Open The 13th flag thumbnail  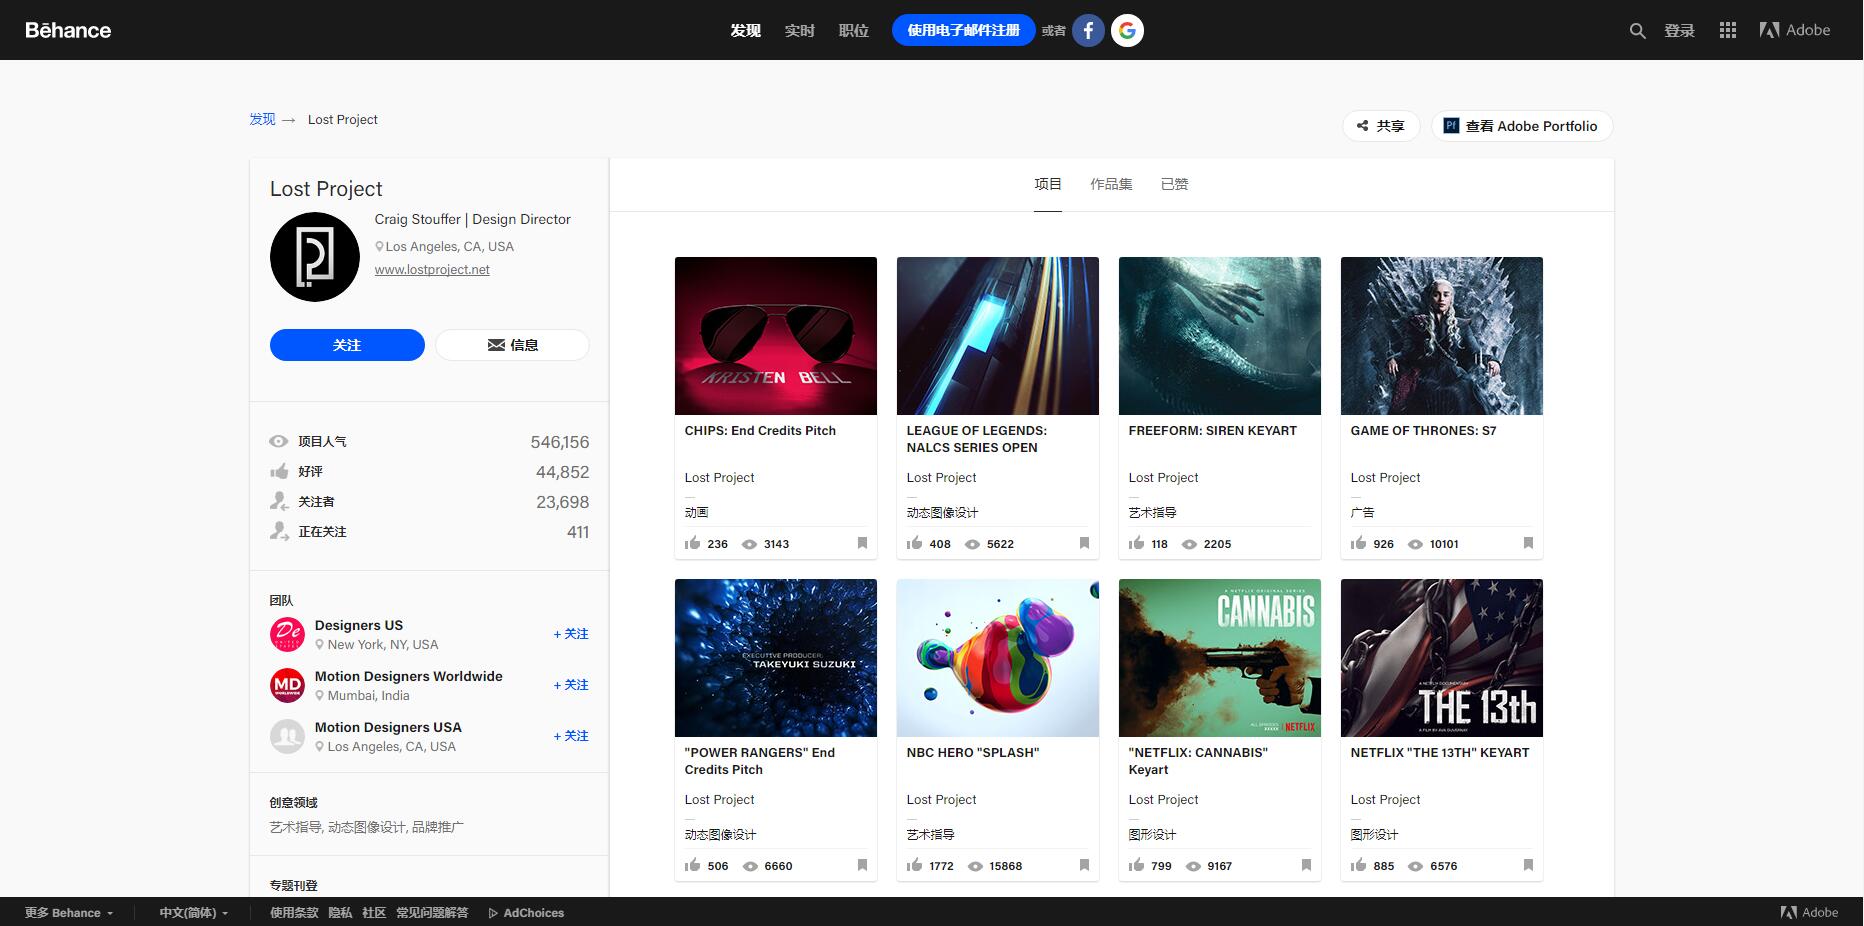[x=1442, y=658]
